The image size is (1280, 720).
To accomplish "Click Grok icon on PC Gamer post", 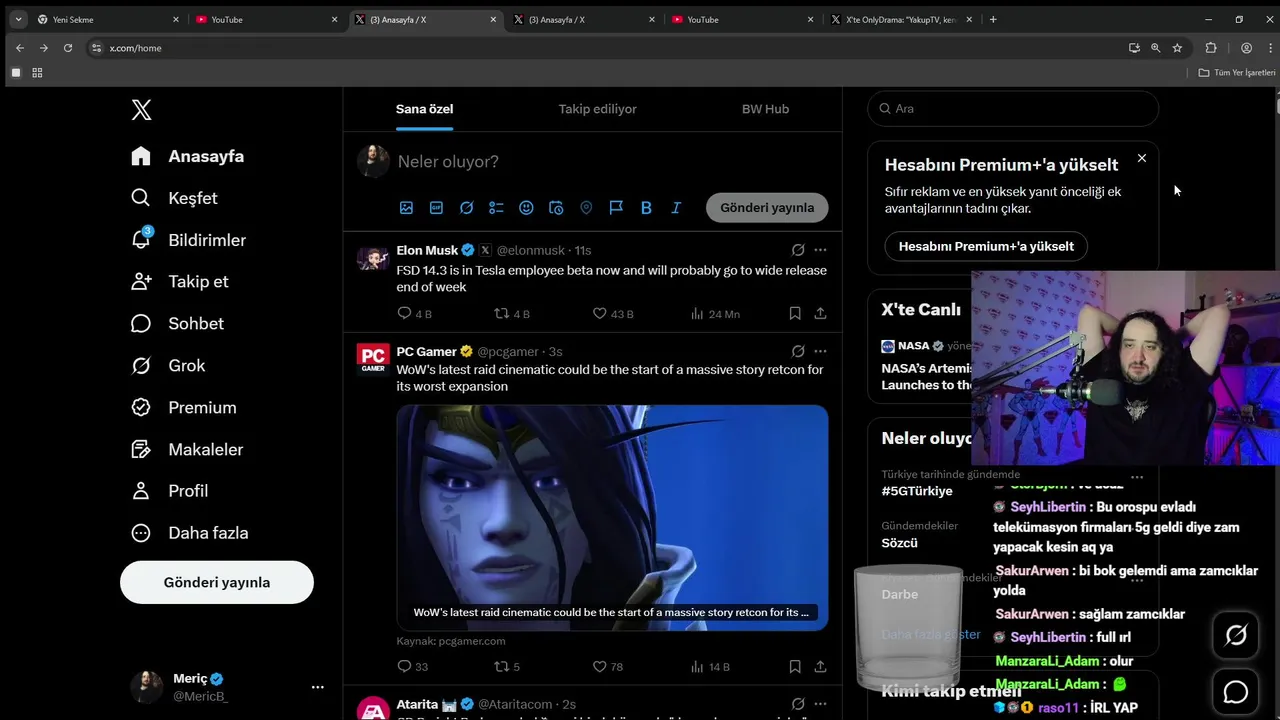I will (798, 352).
